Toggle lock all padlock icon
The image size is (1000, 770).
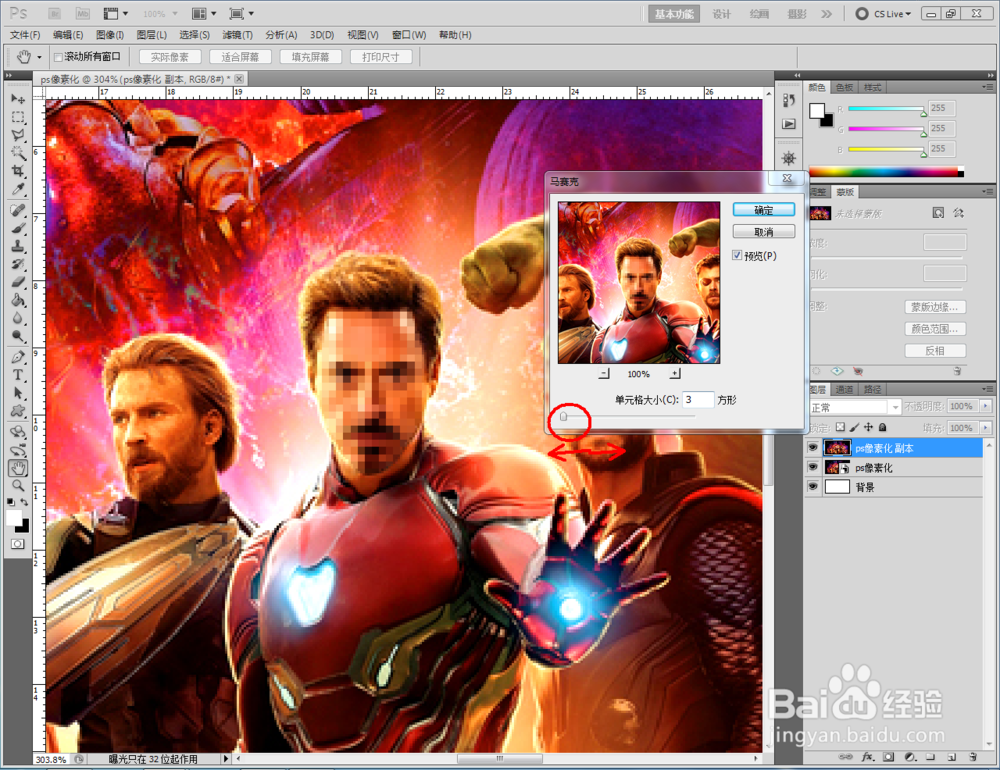tap(883, 427)
